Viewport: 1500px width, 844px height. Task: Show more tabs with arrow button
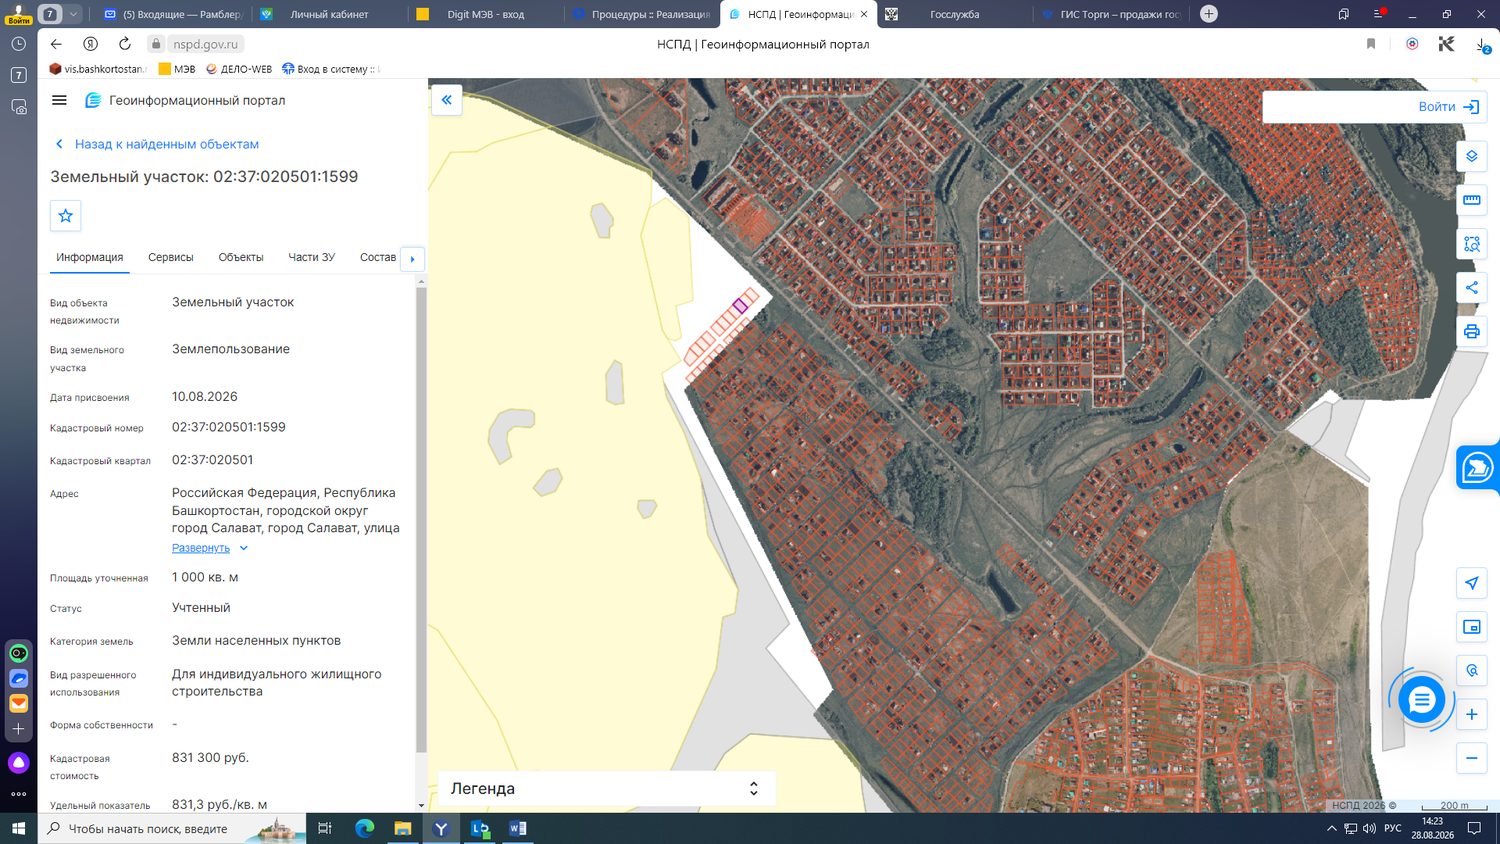click(x=412, y=259)
